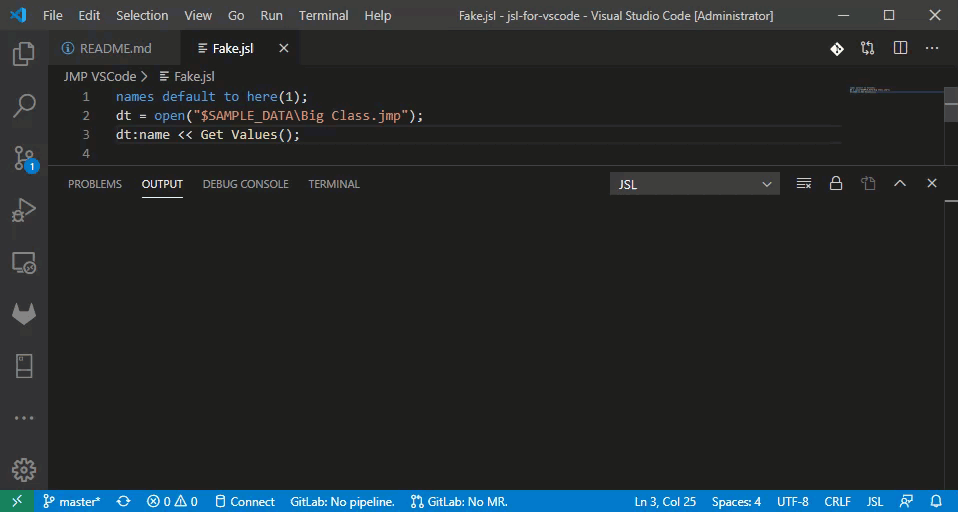Switch to the DEBUG CONSOLE tab

[x=246, y=184]
